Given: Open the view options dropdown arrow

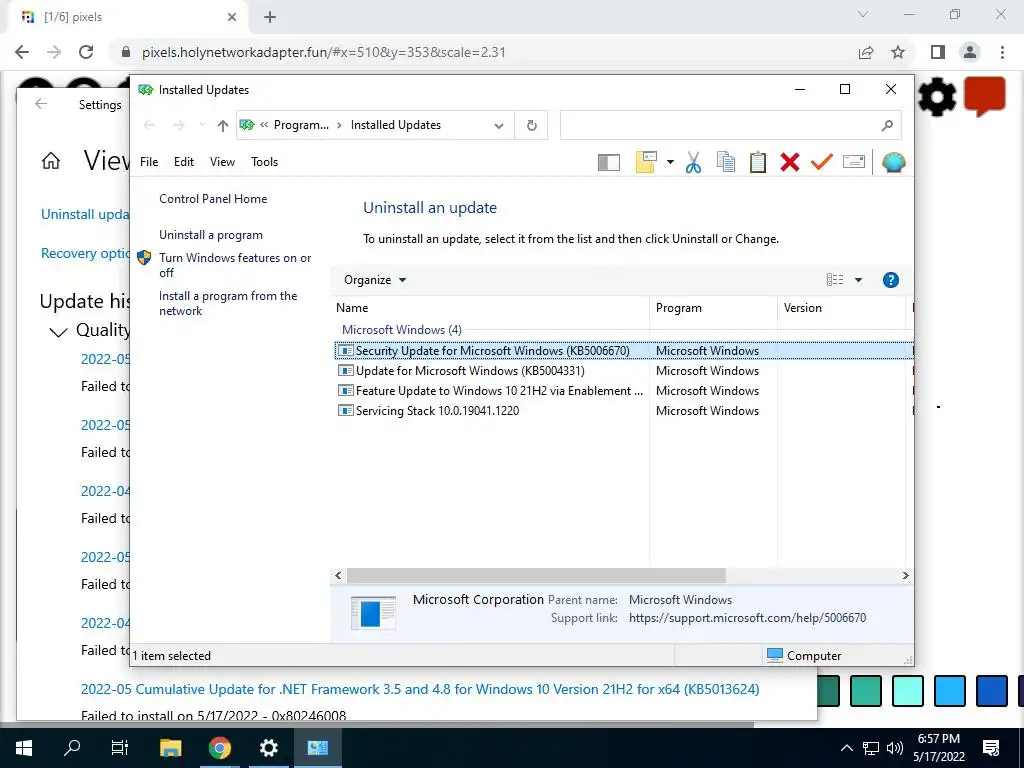Looking at the screenshot, I should pyautogui.click(x=859, y=280).
